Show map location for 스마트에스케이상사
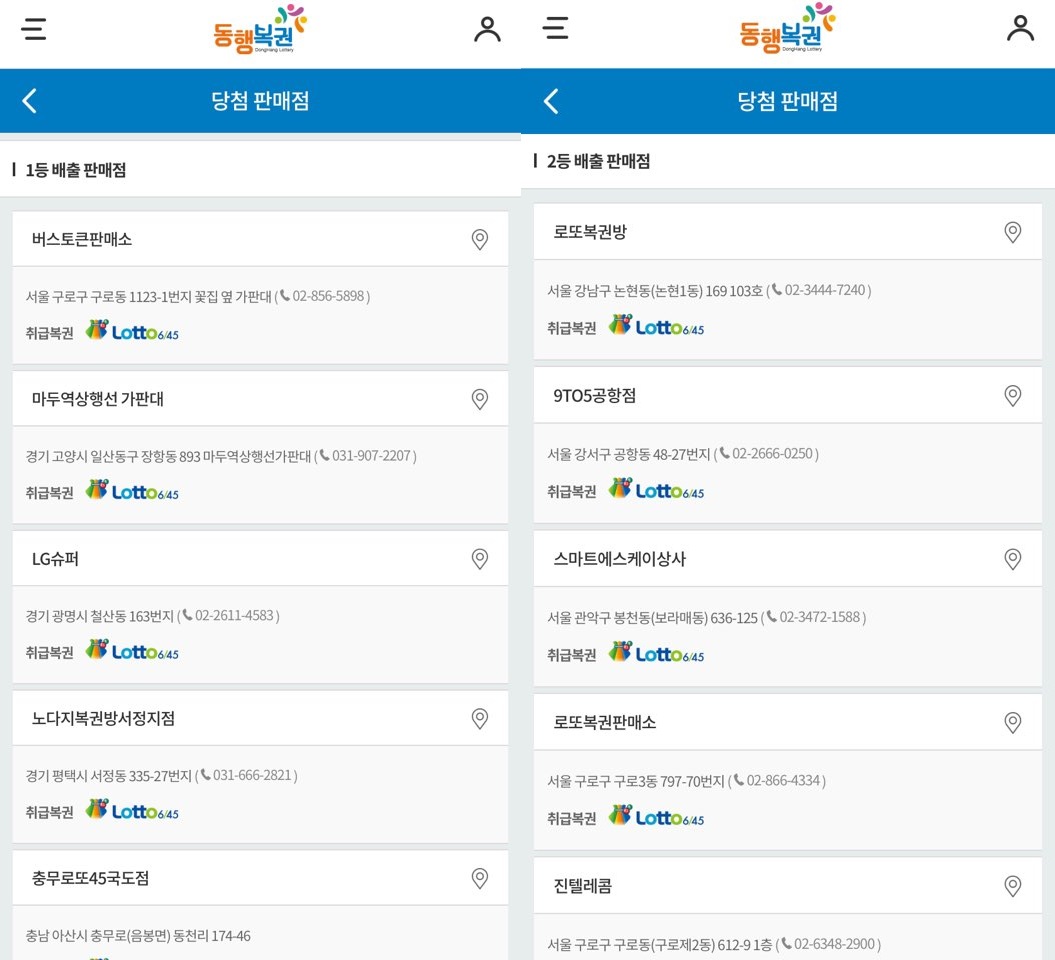This screenshot has width=1055, height=960. 1013,559
